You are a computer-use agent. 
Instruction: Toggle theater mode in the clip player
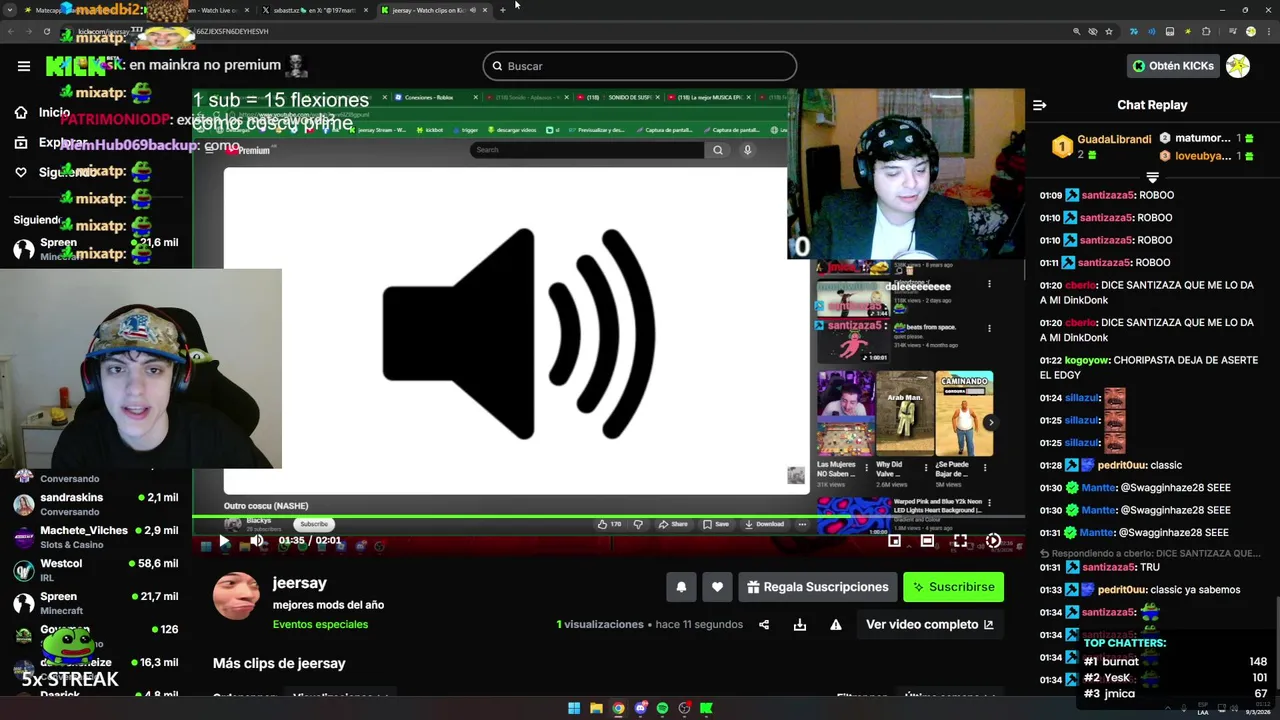[927, 541]
